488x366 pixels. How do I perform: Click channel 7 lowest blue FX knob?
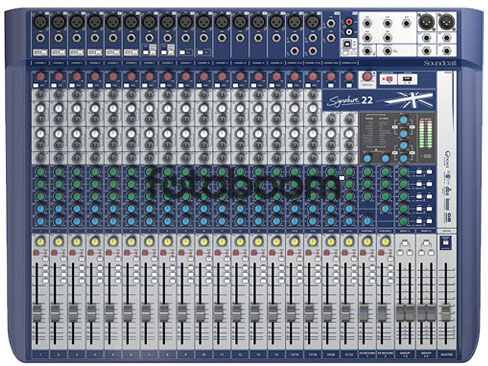click(149, 221)
